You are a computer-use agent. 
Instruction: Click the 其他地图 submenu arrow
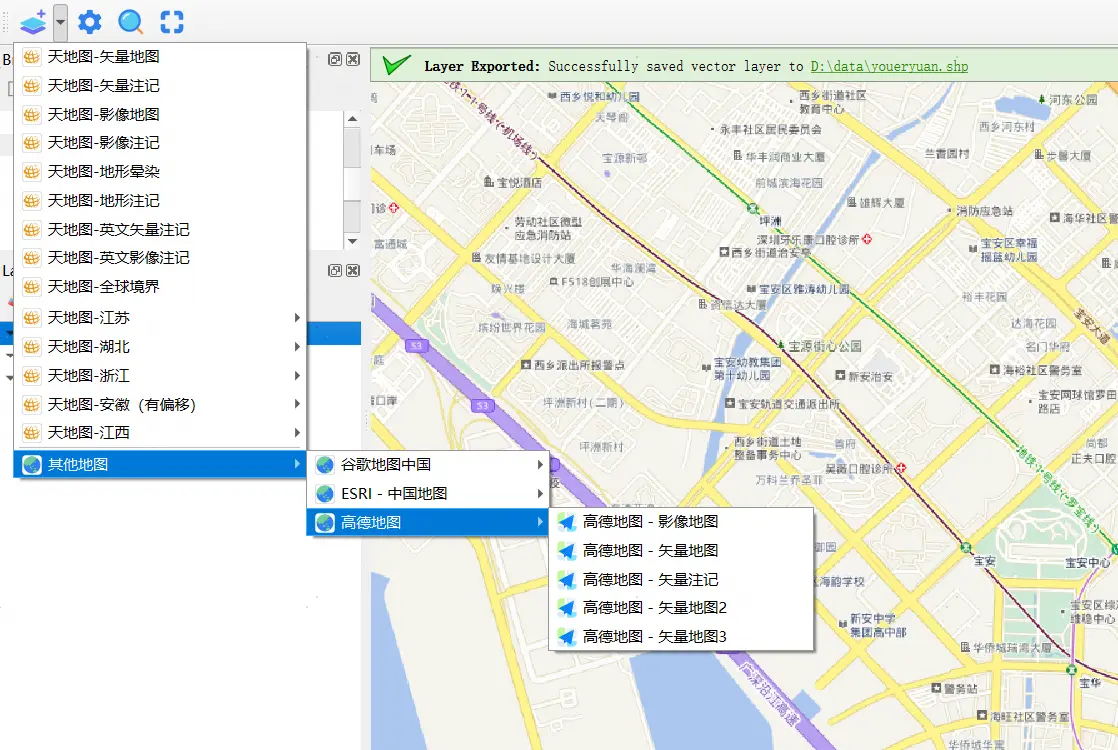tap(297, 464)
